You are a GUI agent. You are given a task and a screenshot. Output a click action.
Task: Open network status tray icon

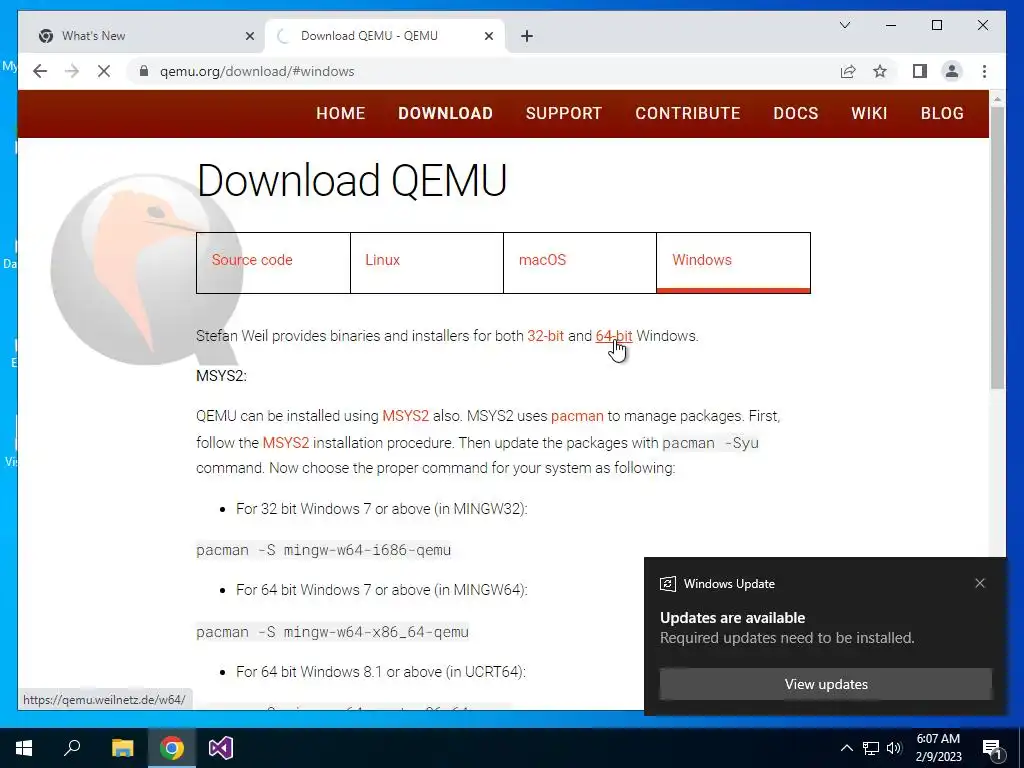click(x=871, y=748)
